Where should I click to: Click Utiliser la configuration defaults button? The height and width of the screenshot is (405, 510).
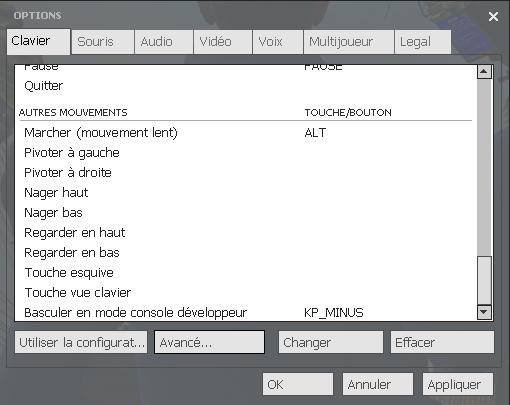81,342
